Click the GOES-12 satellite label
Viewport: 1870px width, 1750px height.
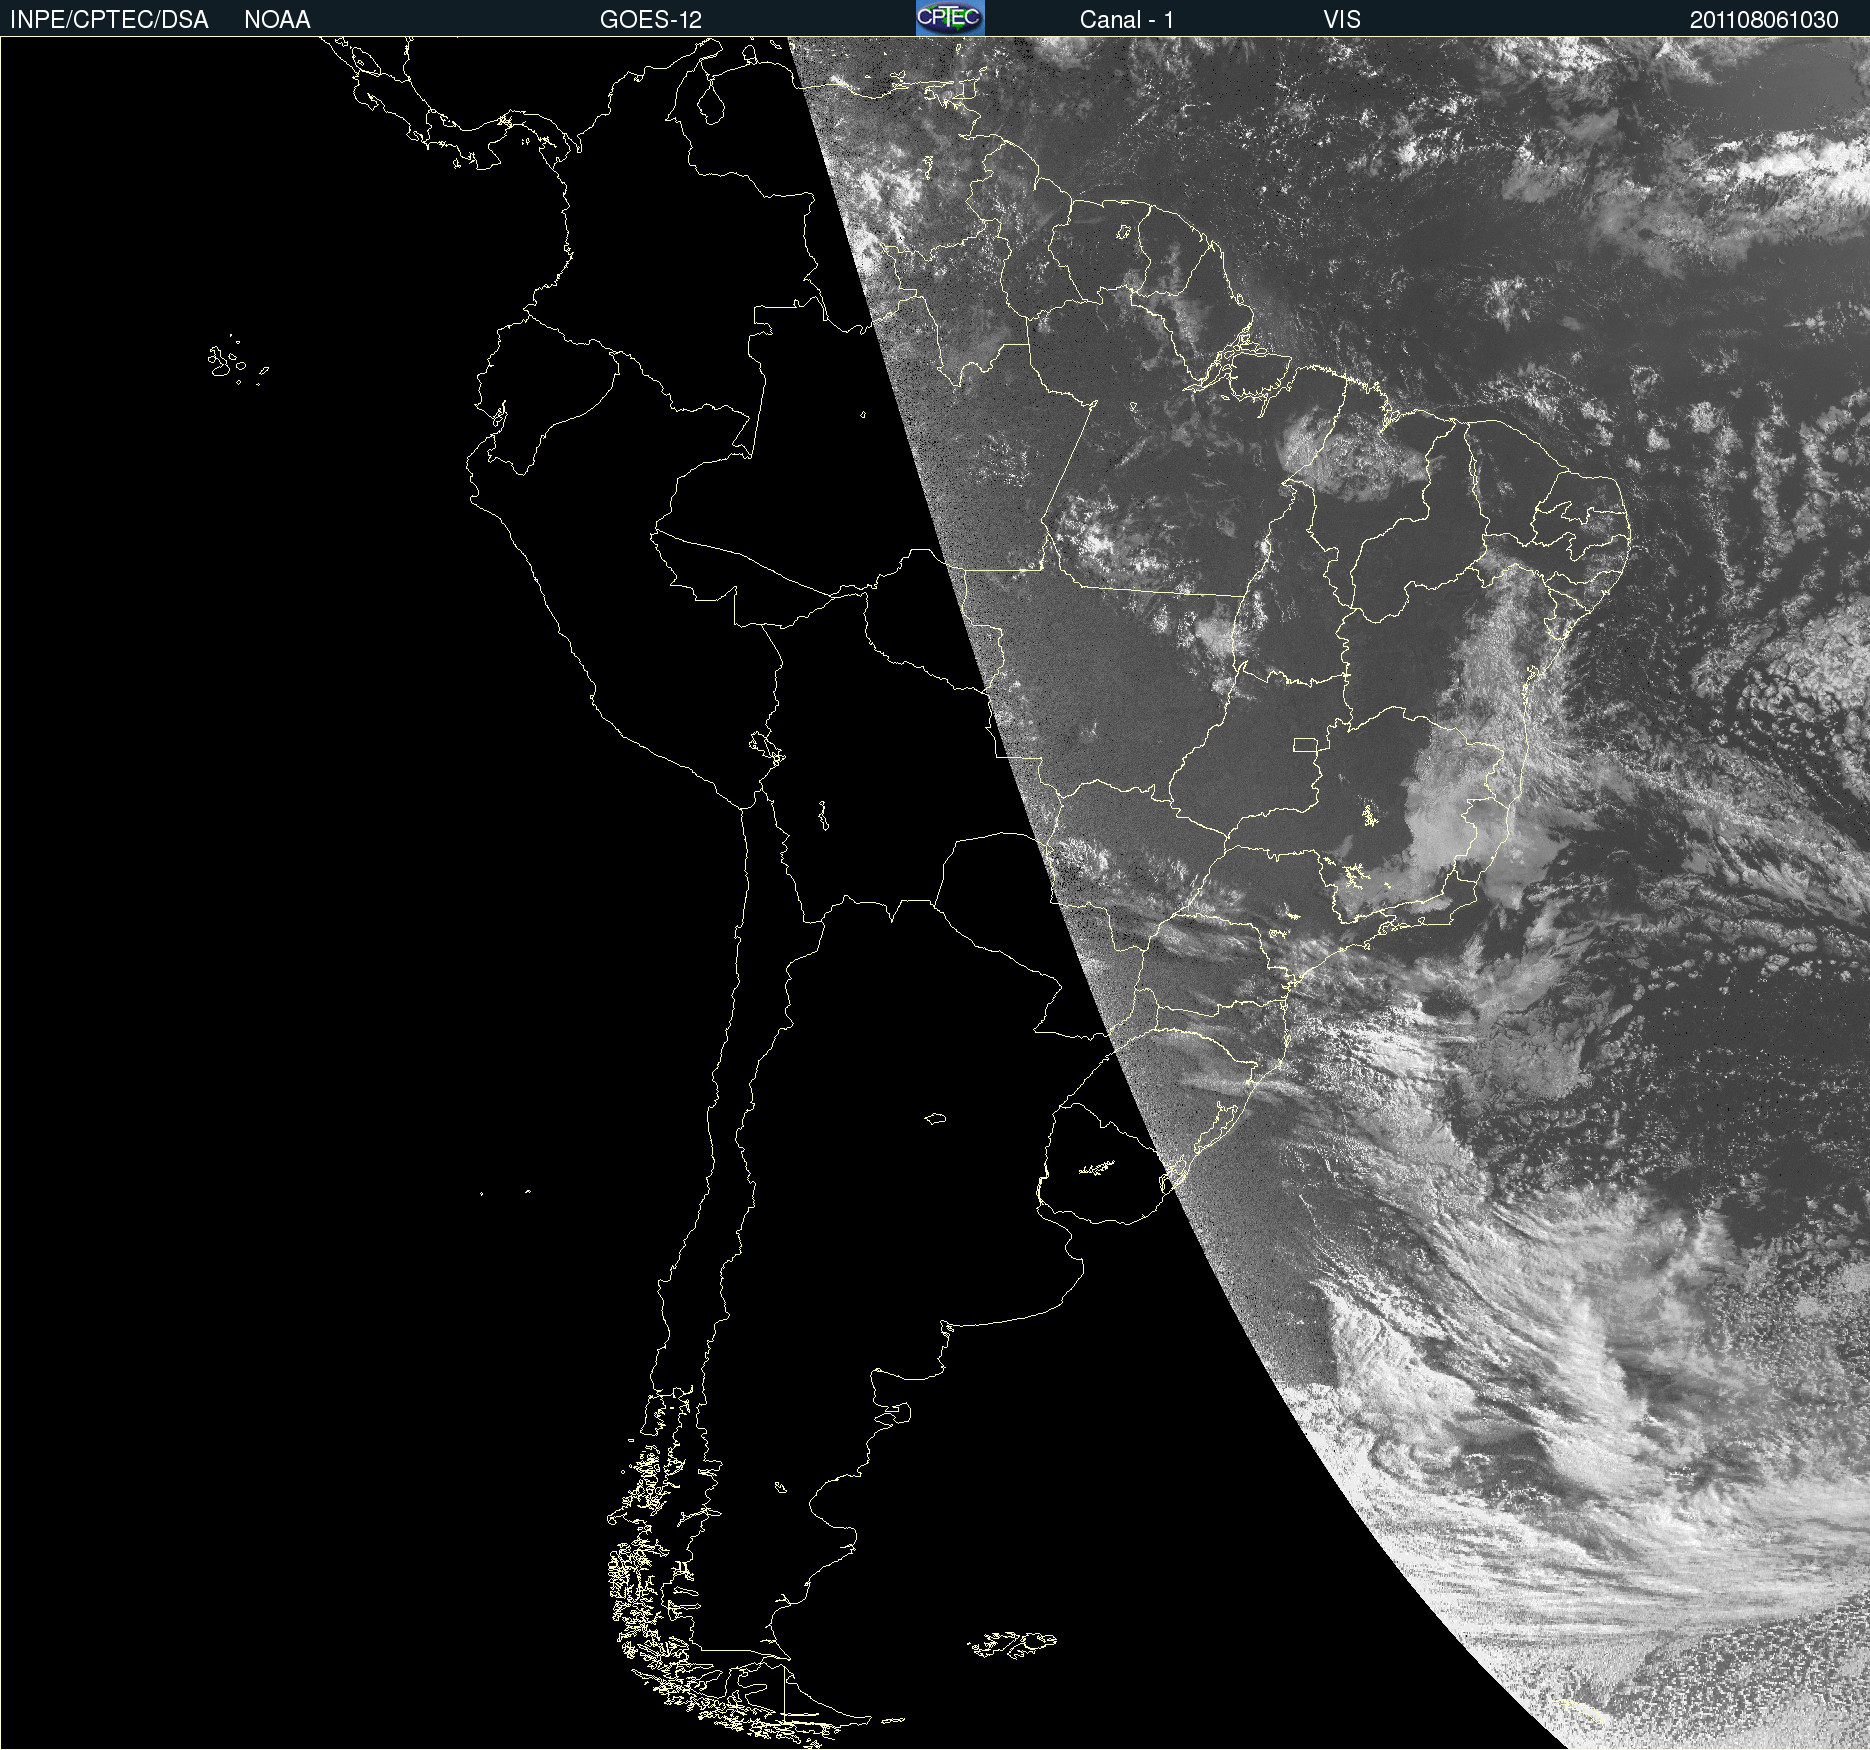[x=651, y=20]
